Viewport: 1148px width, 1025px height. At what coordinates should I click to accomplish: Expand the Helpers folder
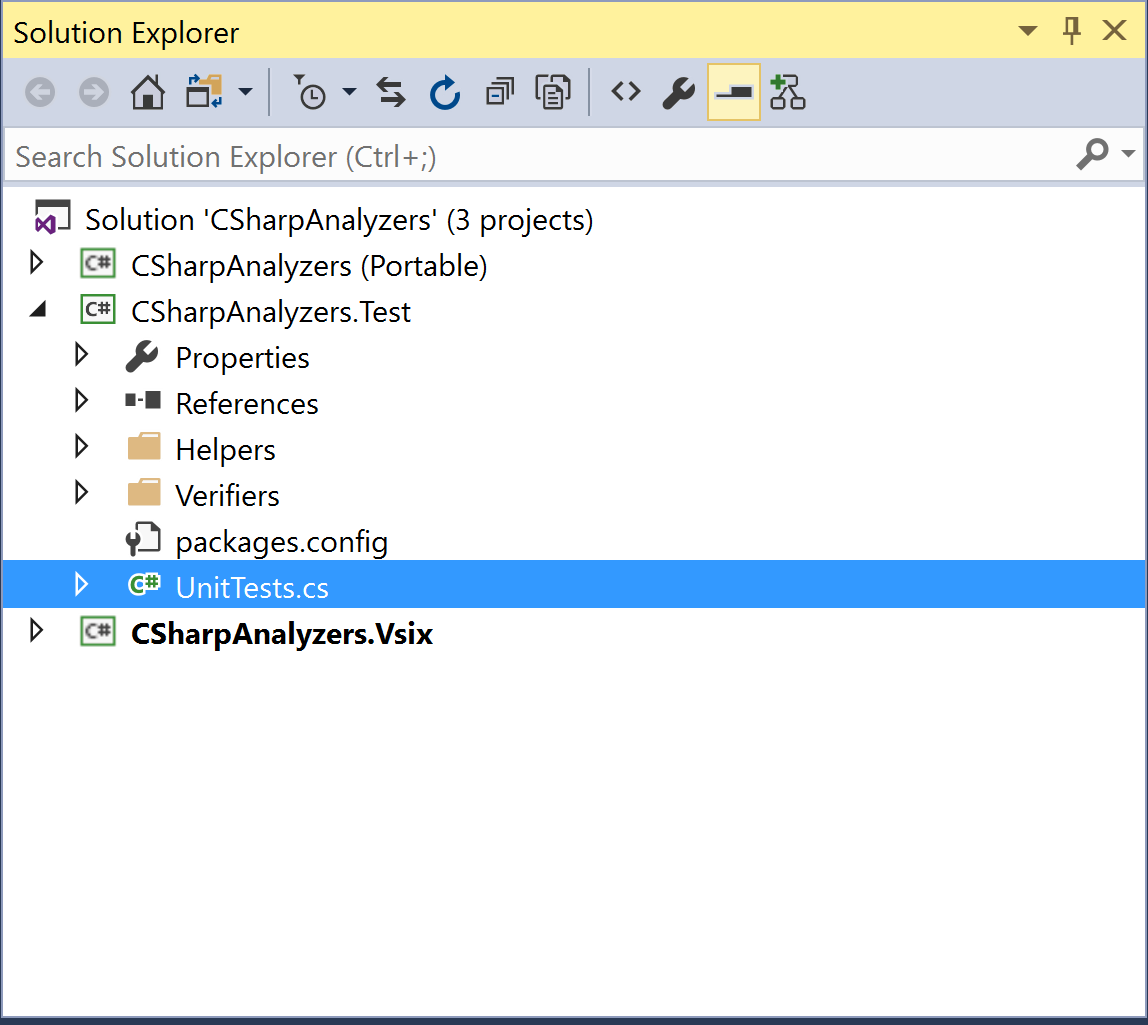81,447
